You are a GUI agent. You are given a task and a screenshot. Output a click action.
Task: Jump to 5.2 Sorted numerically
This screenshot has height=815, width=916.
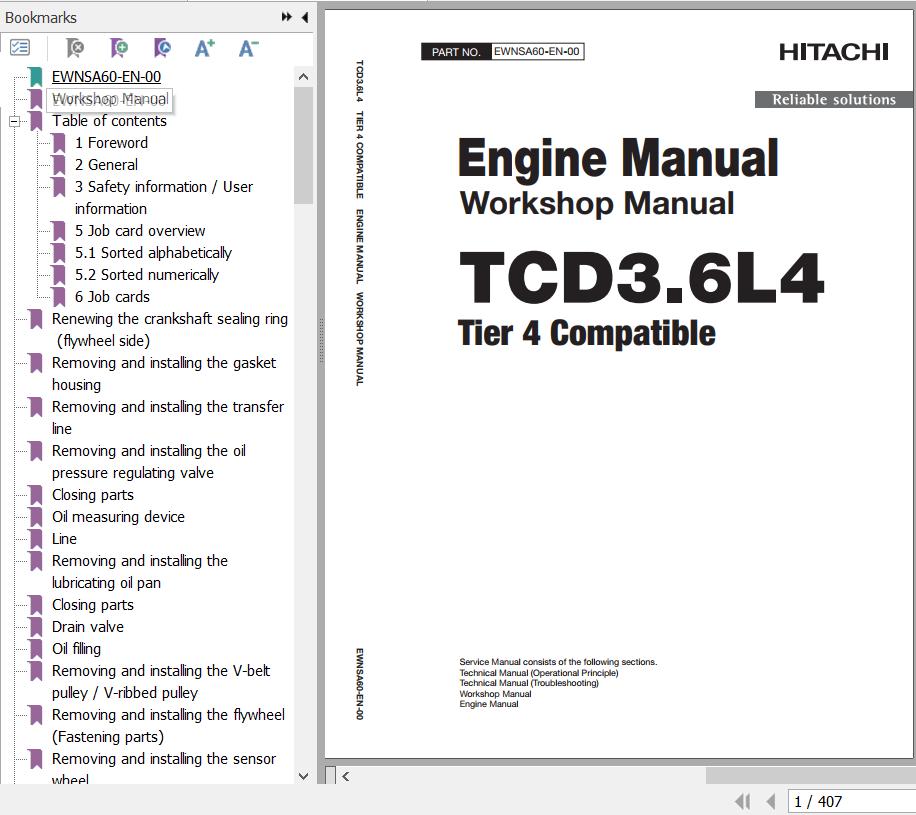pos(147,275)
